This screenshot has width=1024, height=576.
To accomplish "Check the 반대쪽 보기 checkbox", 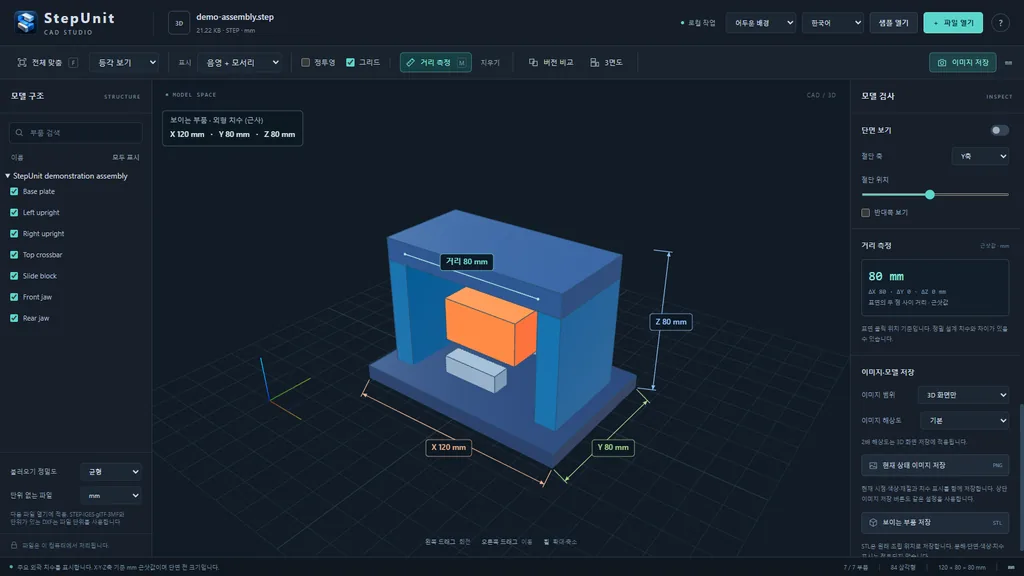I will click(865, 213).
